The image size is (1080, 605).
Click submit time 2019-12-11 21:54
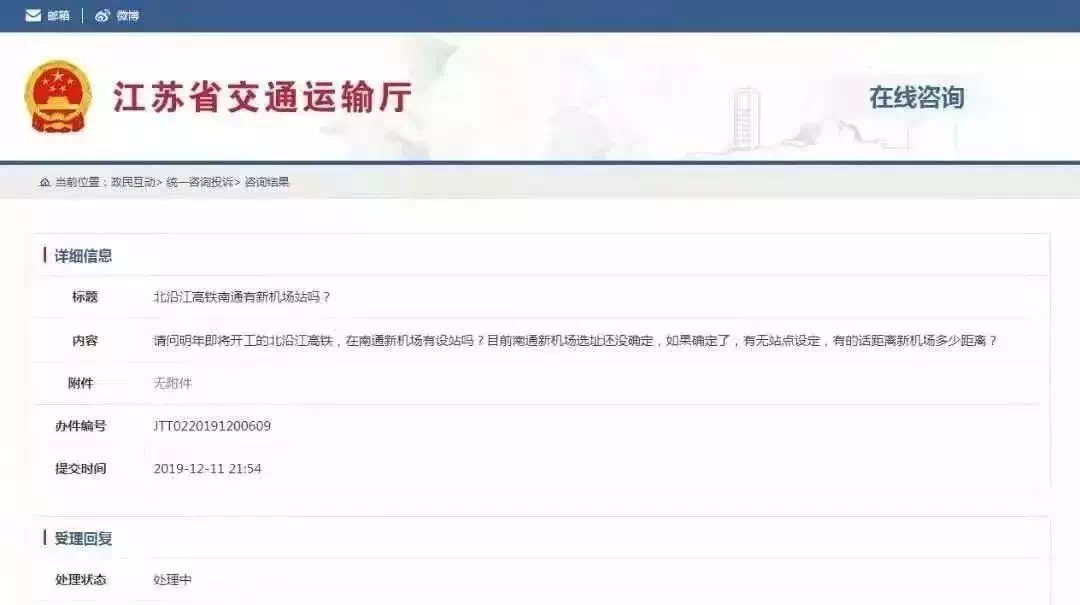(x=207, y=469)
